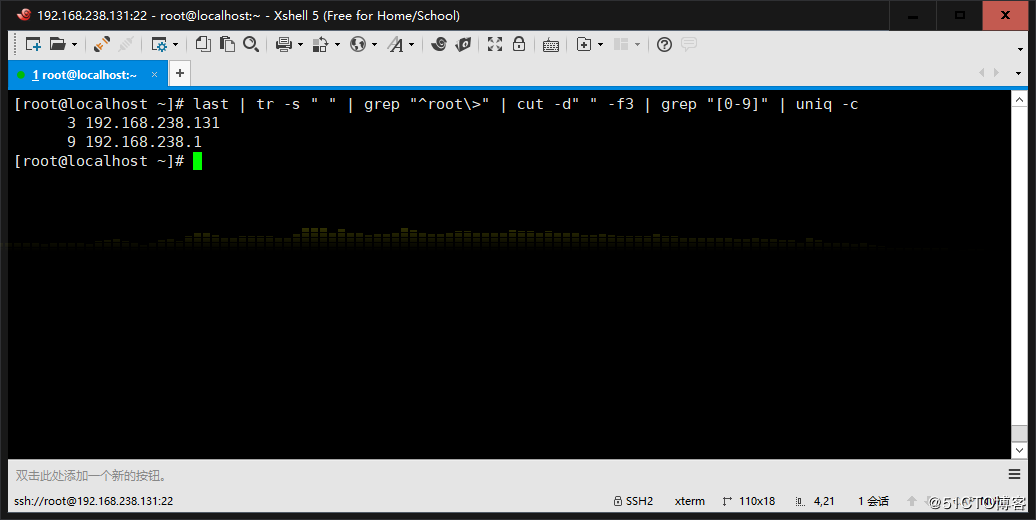Click the New Session icon in toolbar

(x=33, y=44)
